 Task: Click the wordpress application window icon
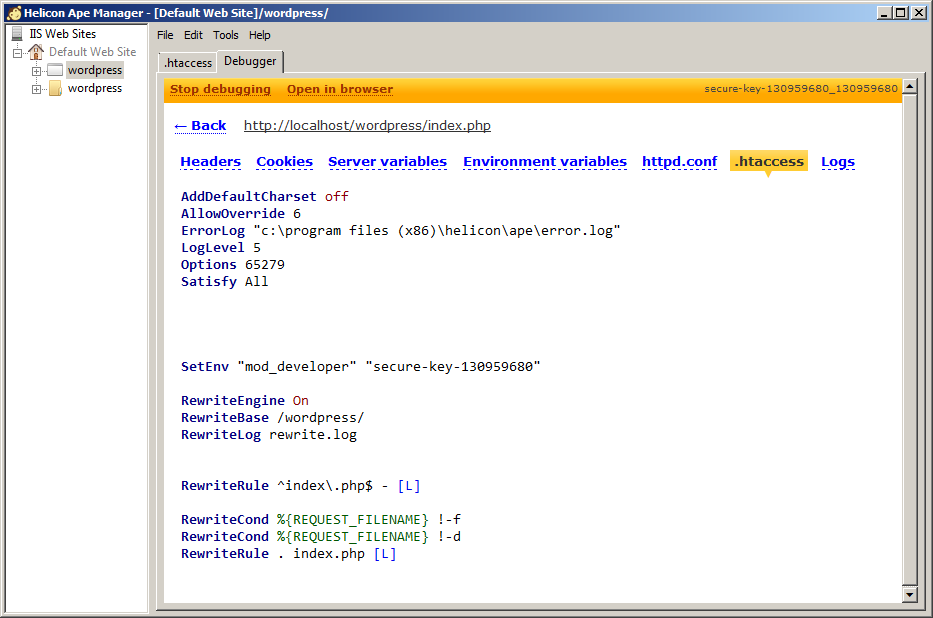[x=54, y=71]
